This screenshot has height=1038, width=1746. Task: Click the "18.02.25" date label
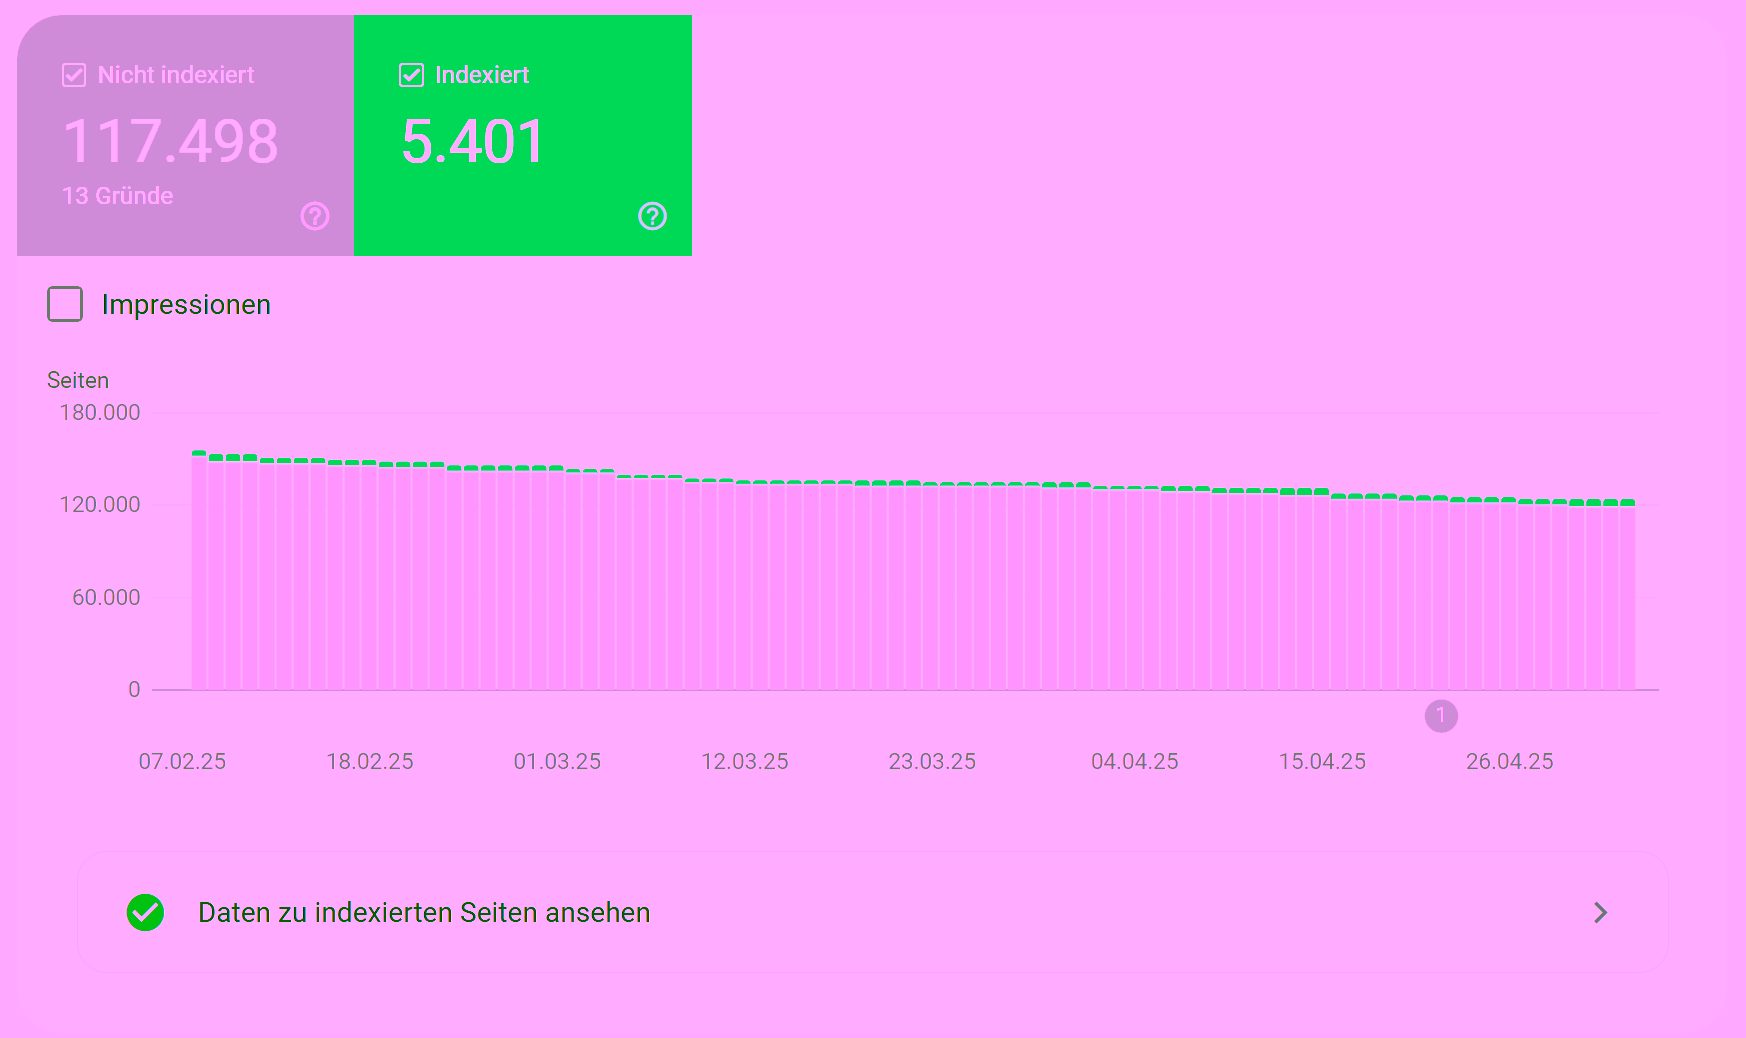coord(370,761)
